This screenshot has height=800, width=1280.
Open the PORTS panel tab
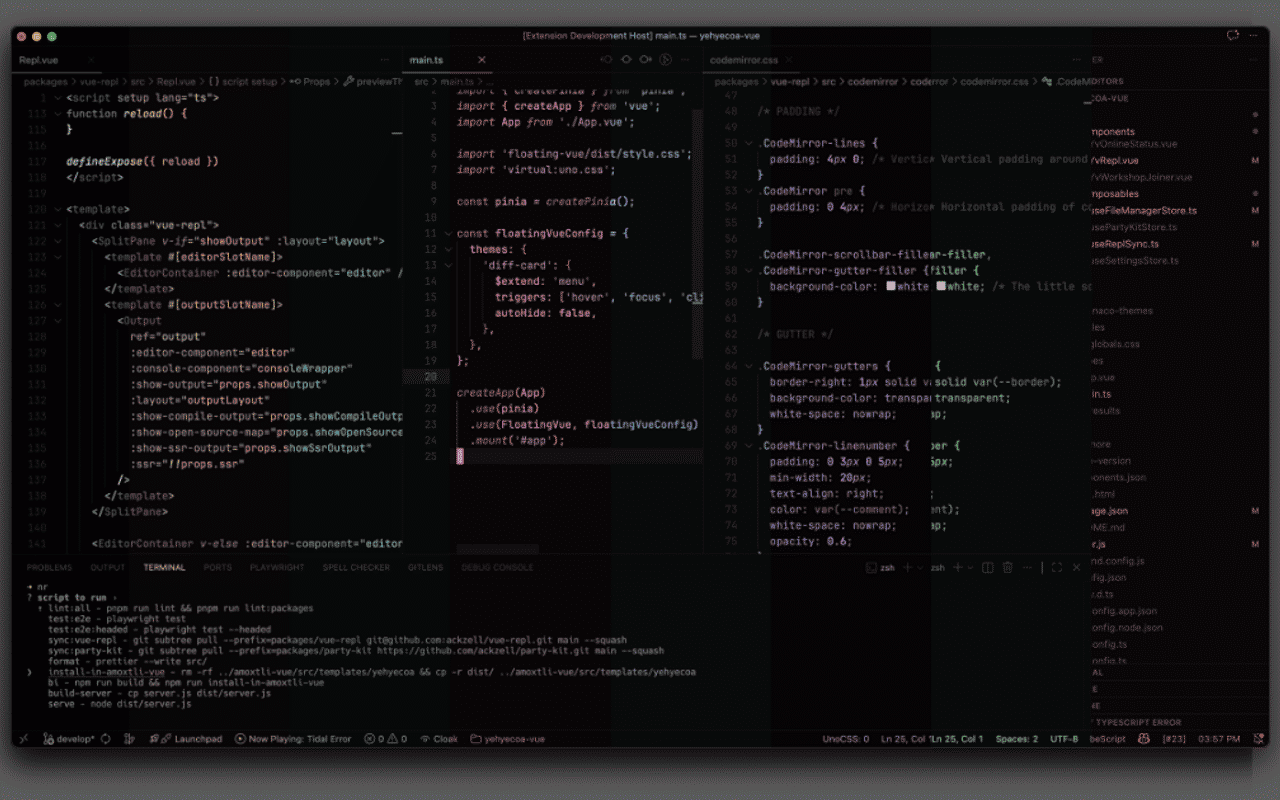tap(217, 567)
